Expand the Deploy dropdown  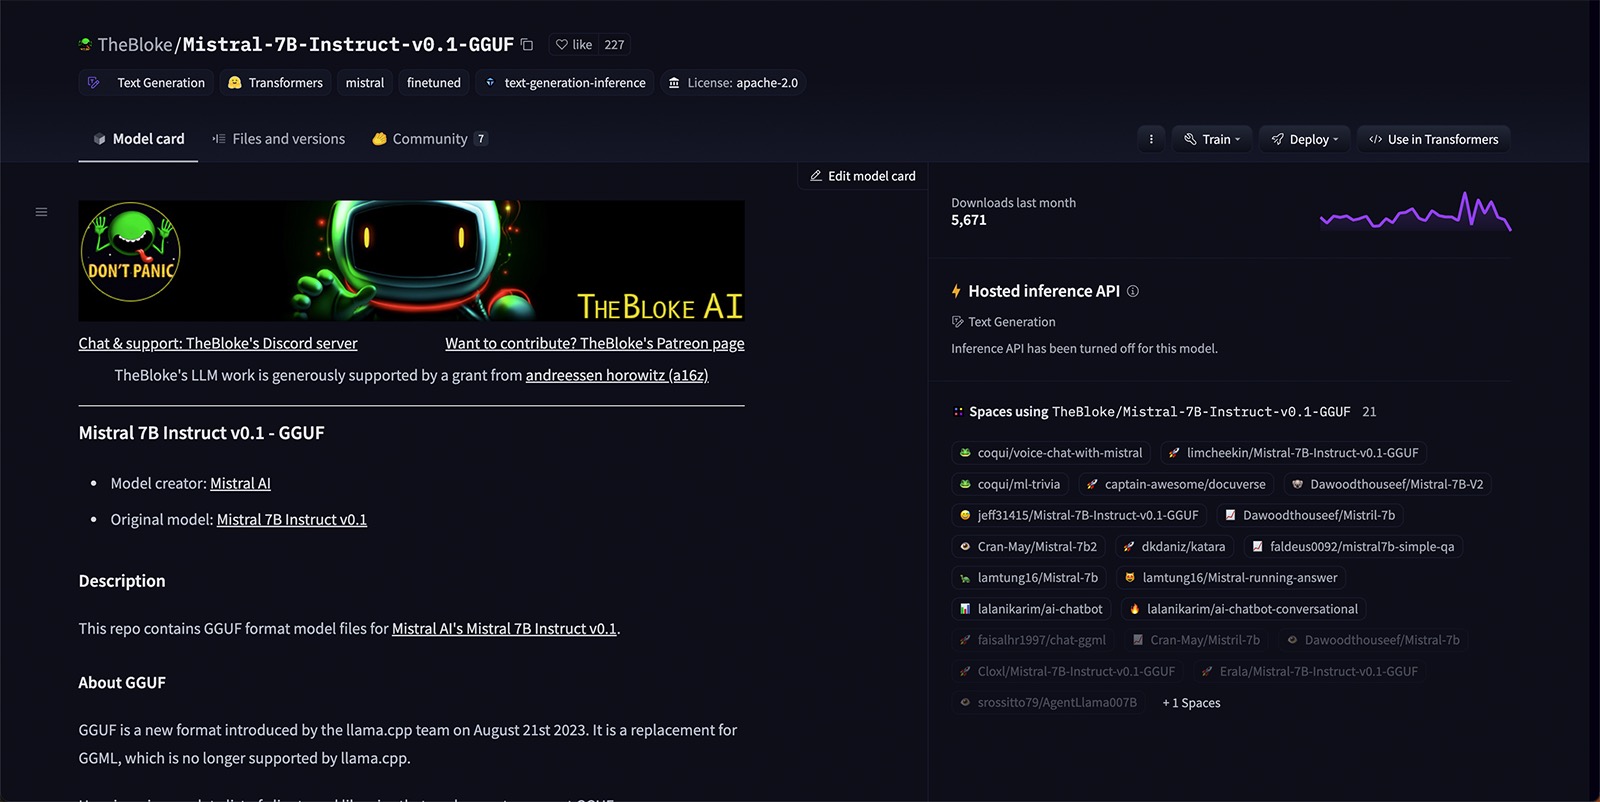(x=1305, y=139)
